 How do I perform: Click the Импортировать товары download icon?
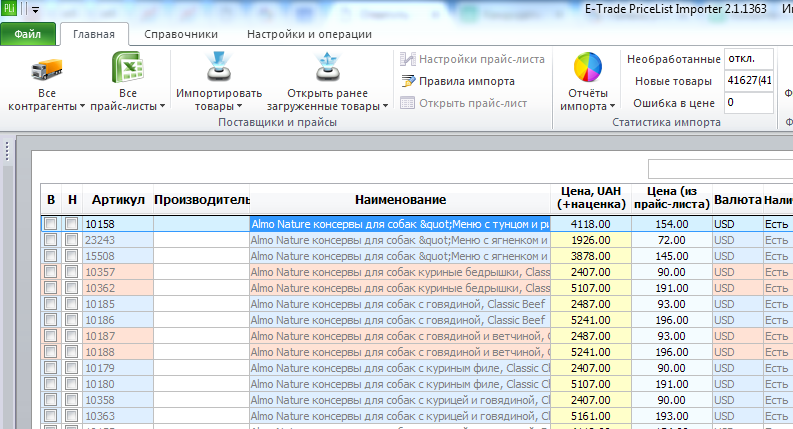point(218,67)
